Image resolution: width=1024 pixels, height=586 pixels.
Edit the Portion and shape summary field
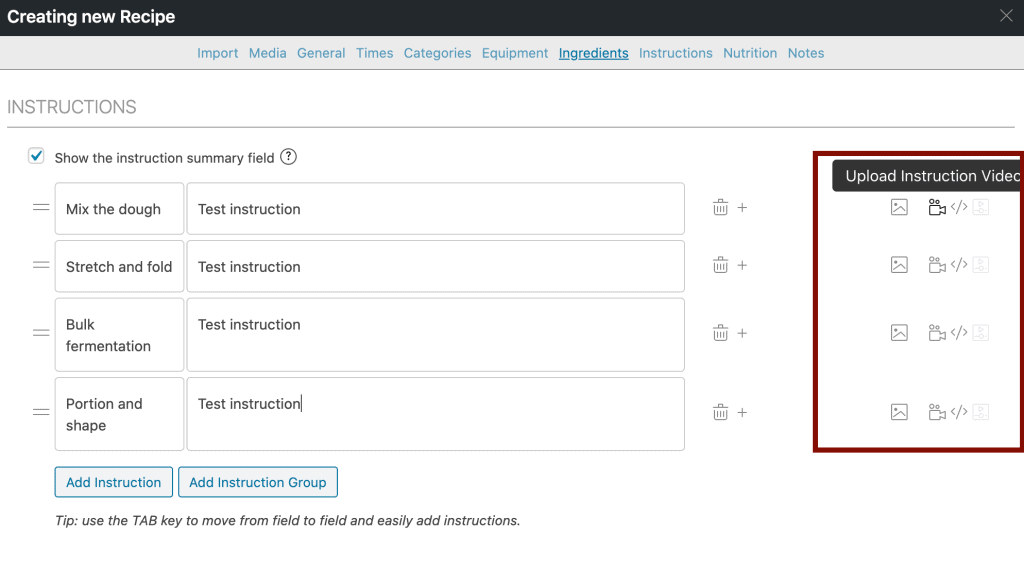(120, 414)
